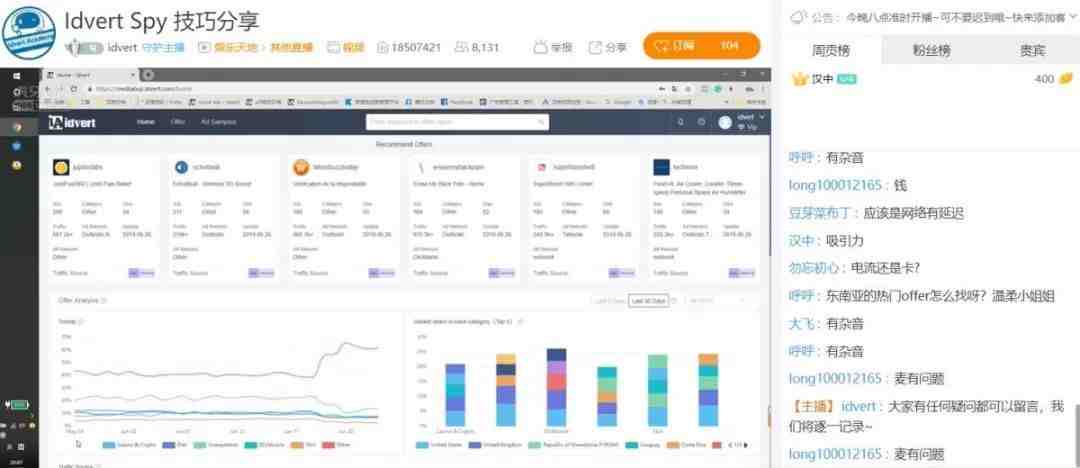Image resolution: width=1080 pixels, height=468 pixels.
Task: Click the offer logo with orange basket
Action: [301, 167]
